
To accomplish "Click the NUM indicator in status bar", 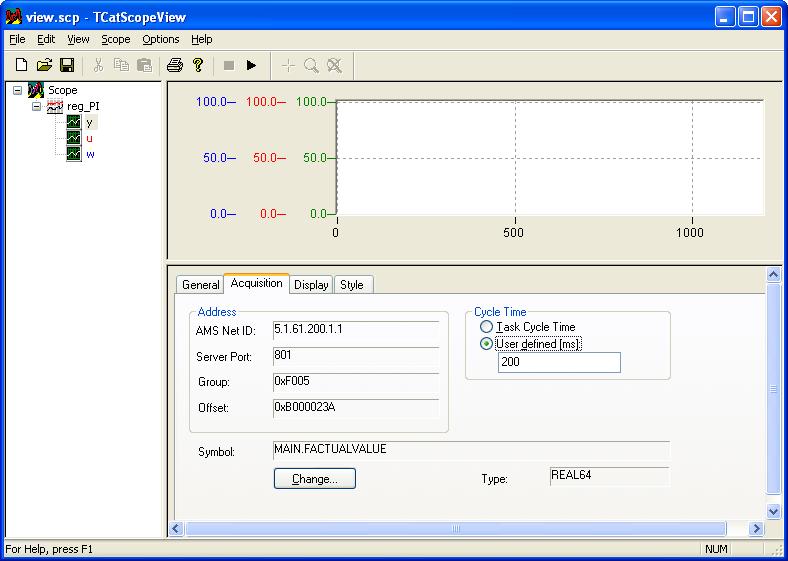I will pyautogui.click(x=716, y=549).
